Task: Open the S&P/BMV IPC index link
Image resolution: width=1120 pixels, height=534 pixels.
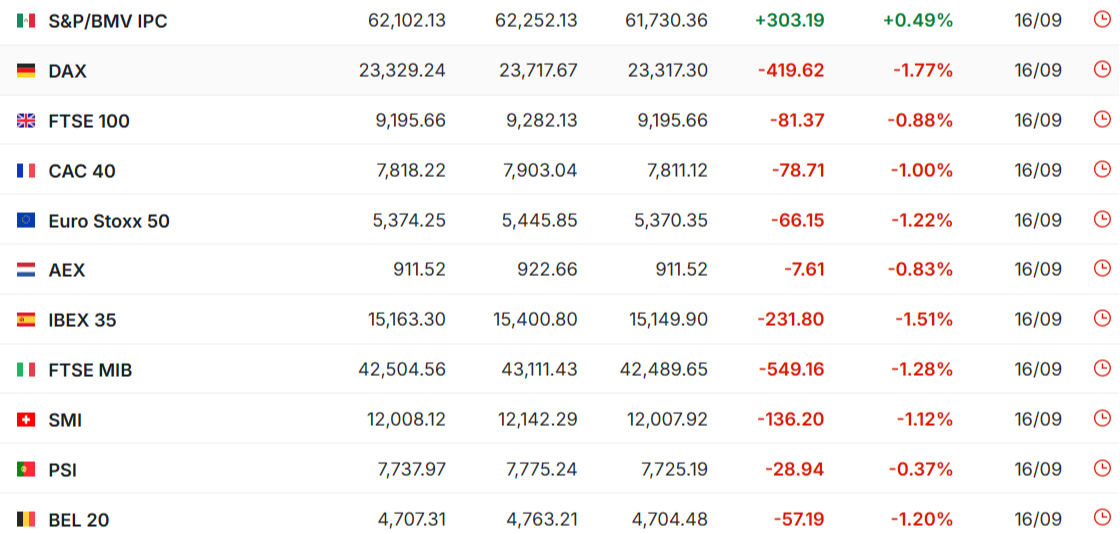Action: point(108,21)
